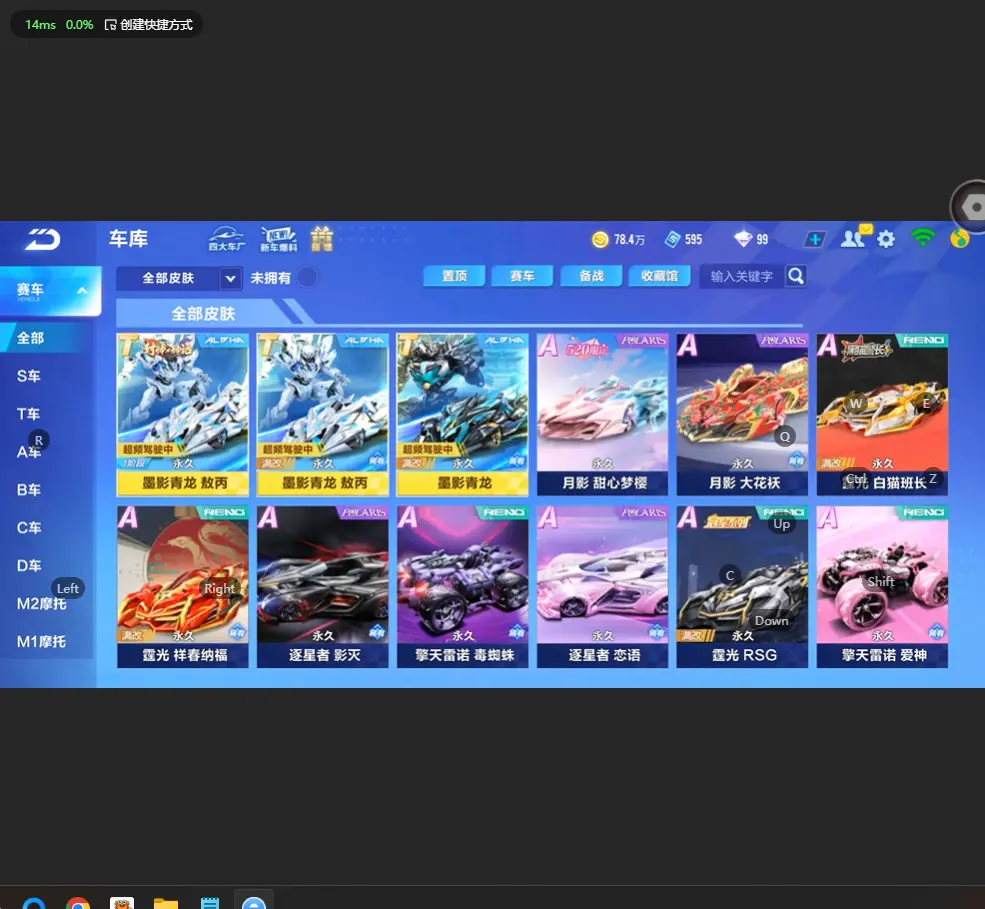
Task: Open the 新车爆料 new car news icon
Action: [x=278, y=239]
